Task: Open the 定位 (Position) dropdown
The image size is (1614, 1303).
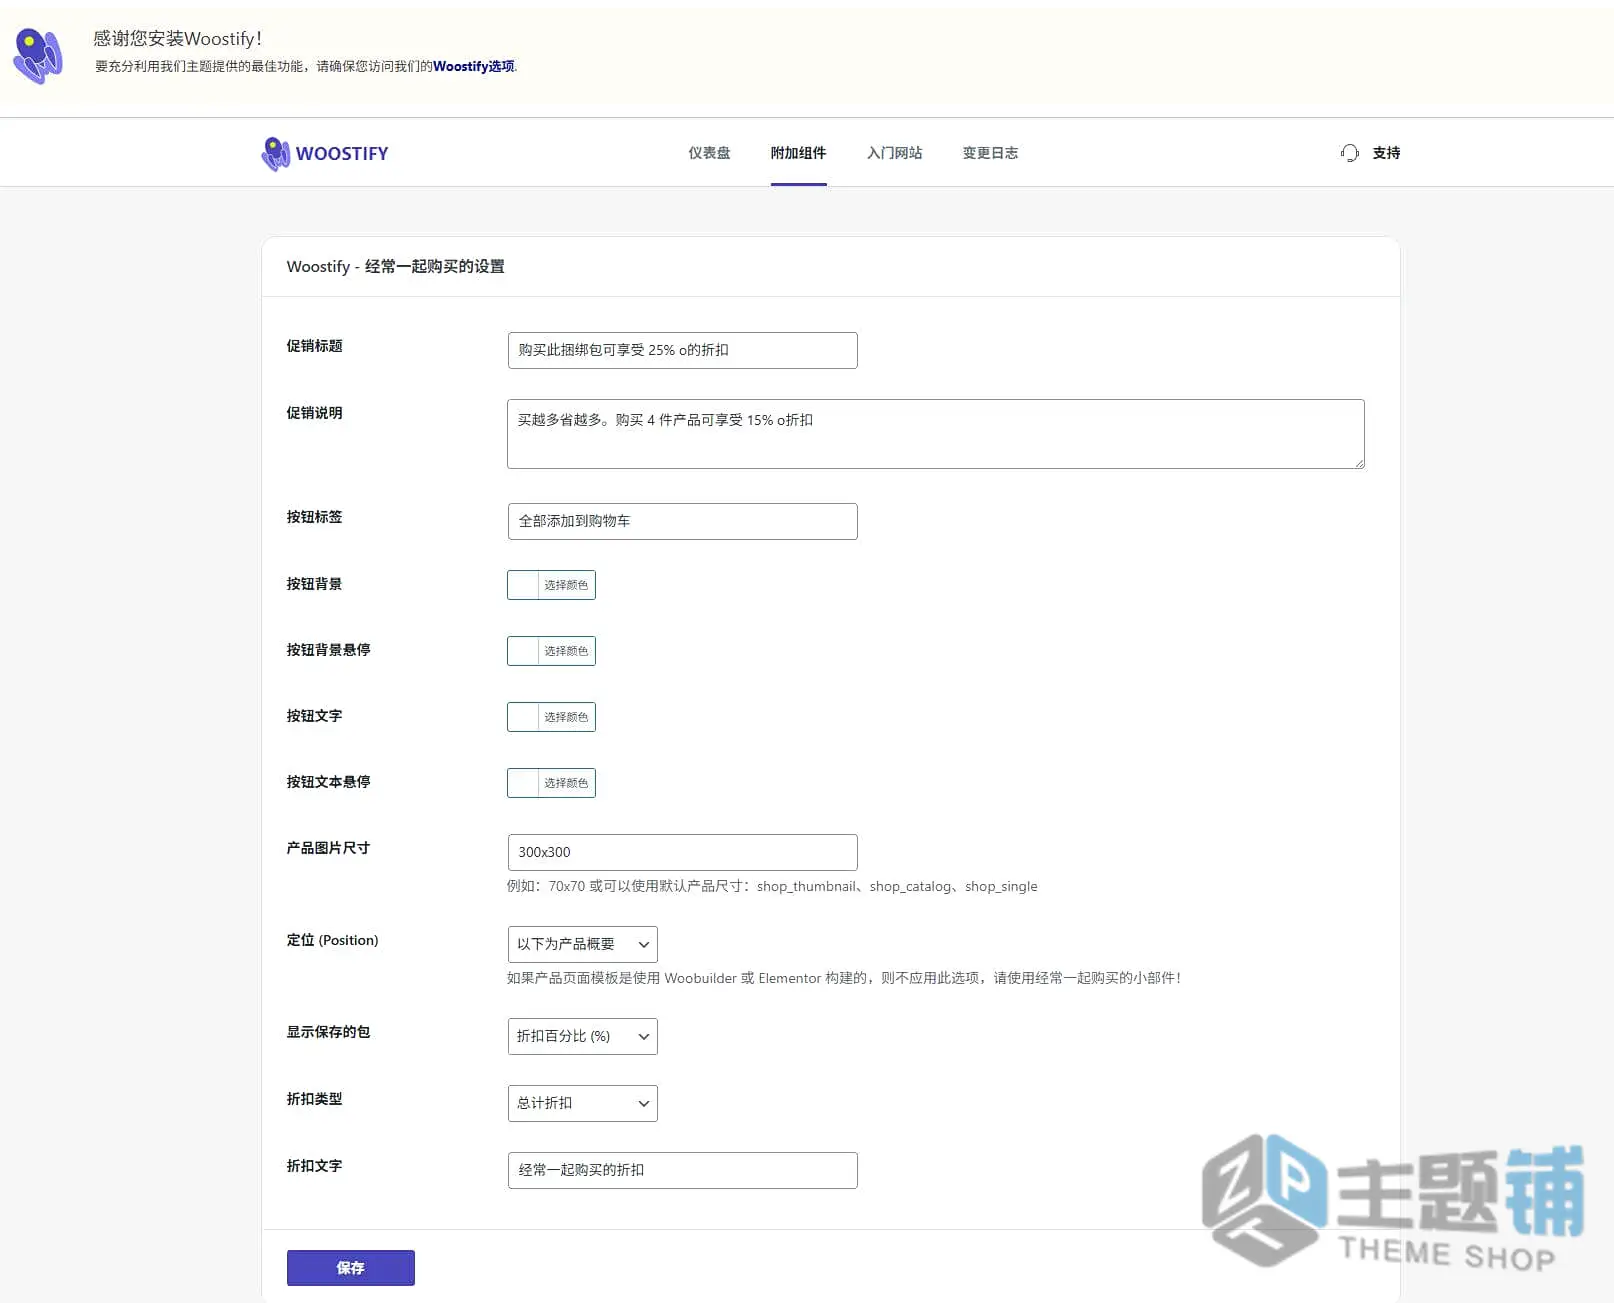Action: coord(582,944)
